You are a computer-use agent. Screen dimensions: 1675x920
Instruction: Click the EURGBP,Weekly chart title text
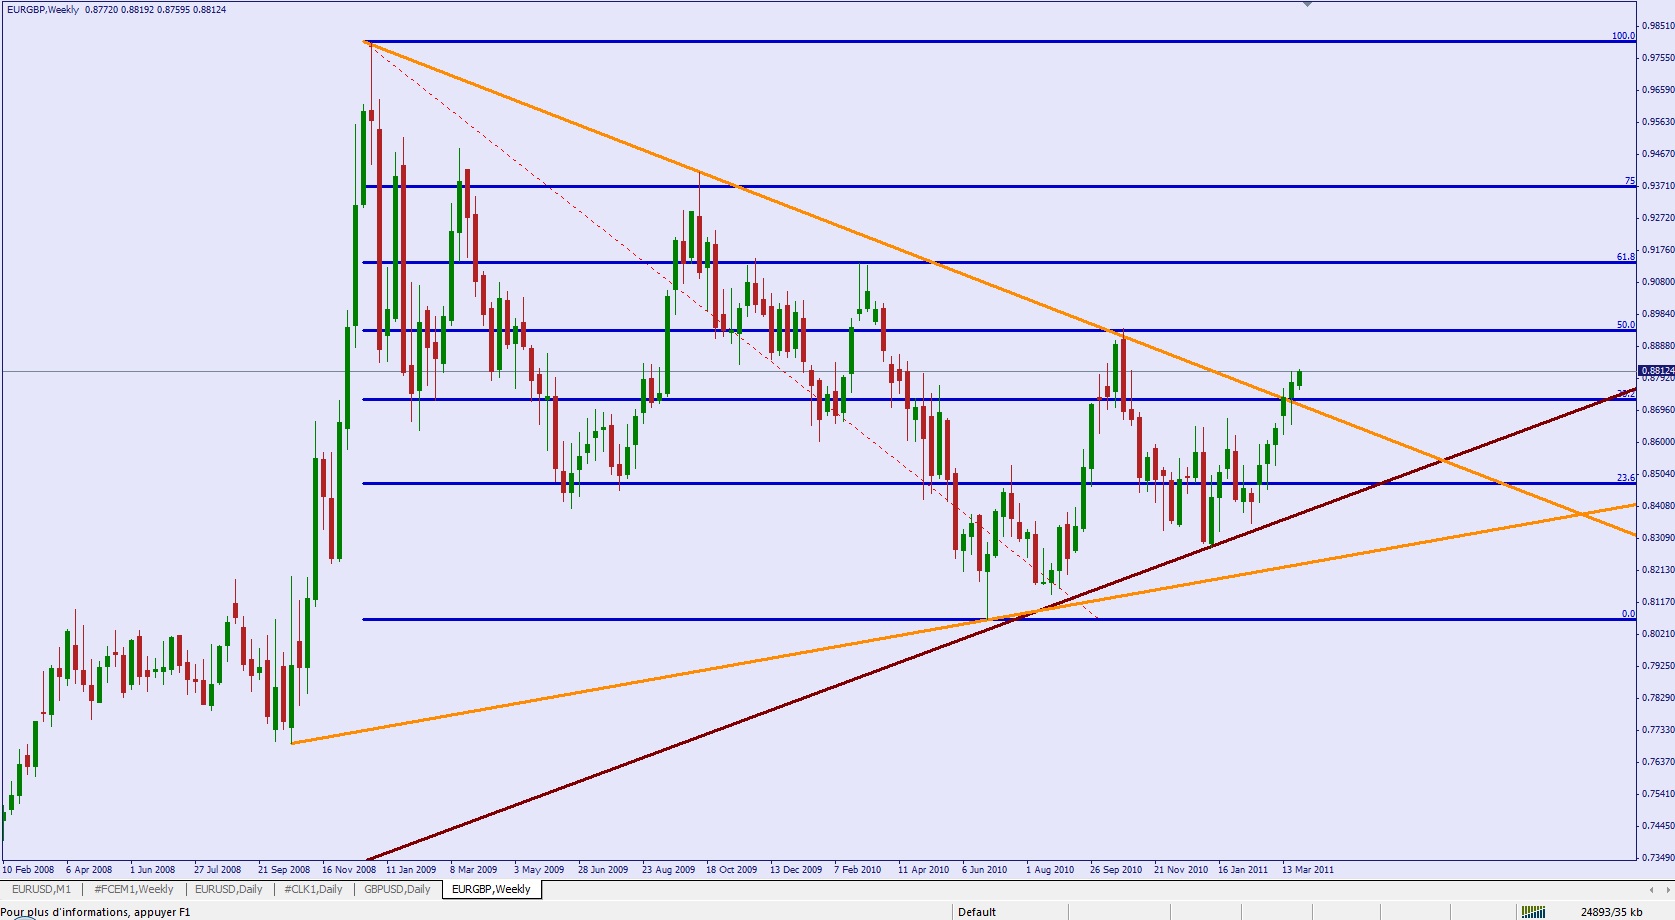[x=42, y=10]
